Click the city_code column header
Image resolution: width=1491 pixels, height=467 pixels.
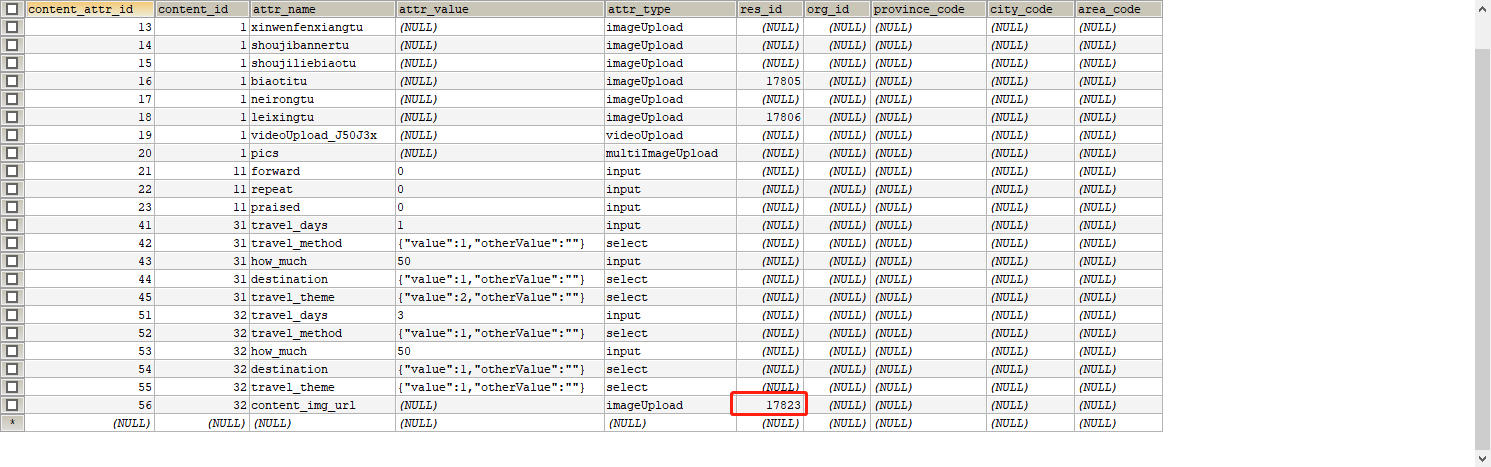(1031, 9)
